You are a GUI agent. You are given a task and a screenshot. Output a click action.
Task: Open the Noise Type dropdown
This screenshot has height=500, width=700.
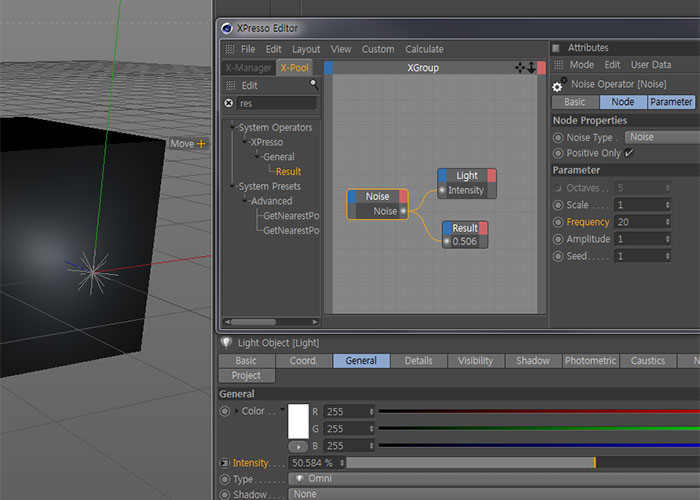(662, 137)
